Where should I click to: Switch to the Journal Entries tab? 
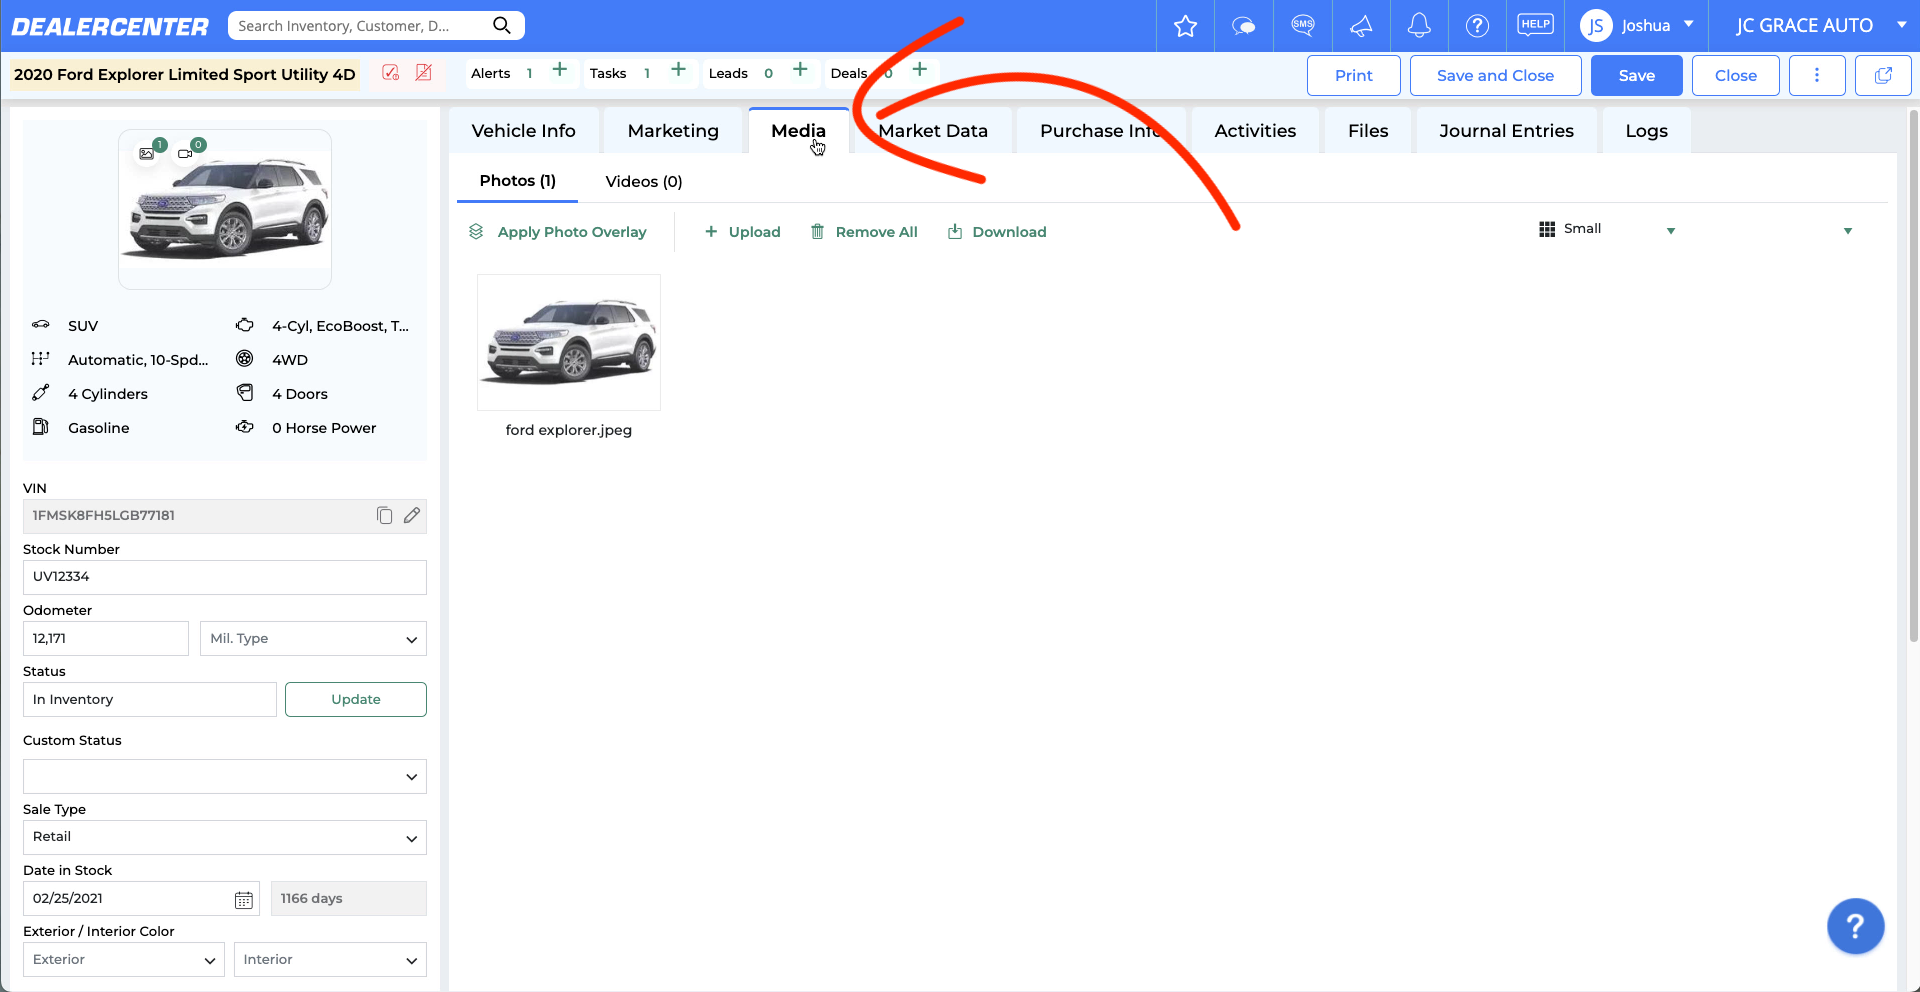click(1506, 131)
